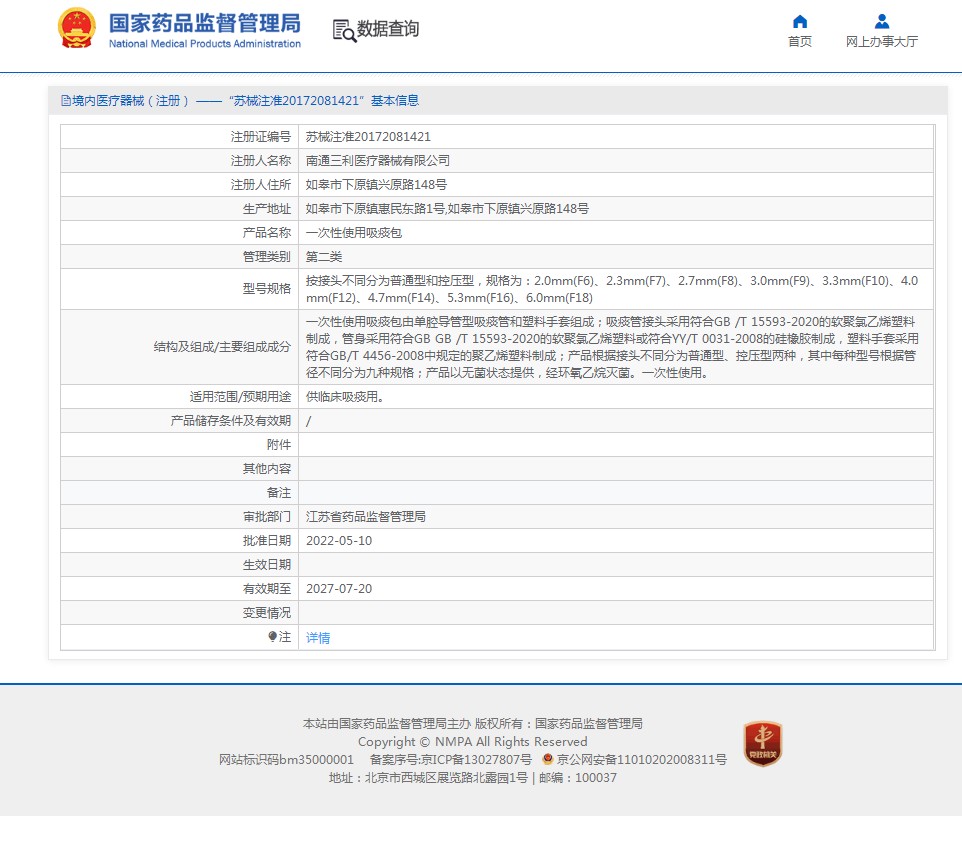Click the 产品储存条件及有效期 row label

click(x=231, y=421)
